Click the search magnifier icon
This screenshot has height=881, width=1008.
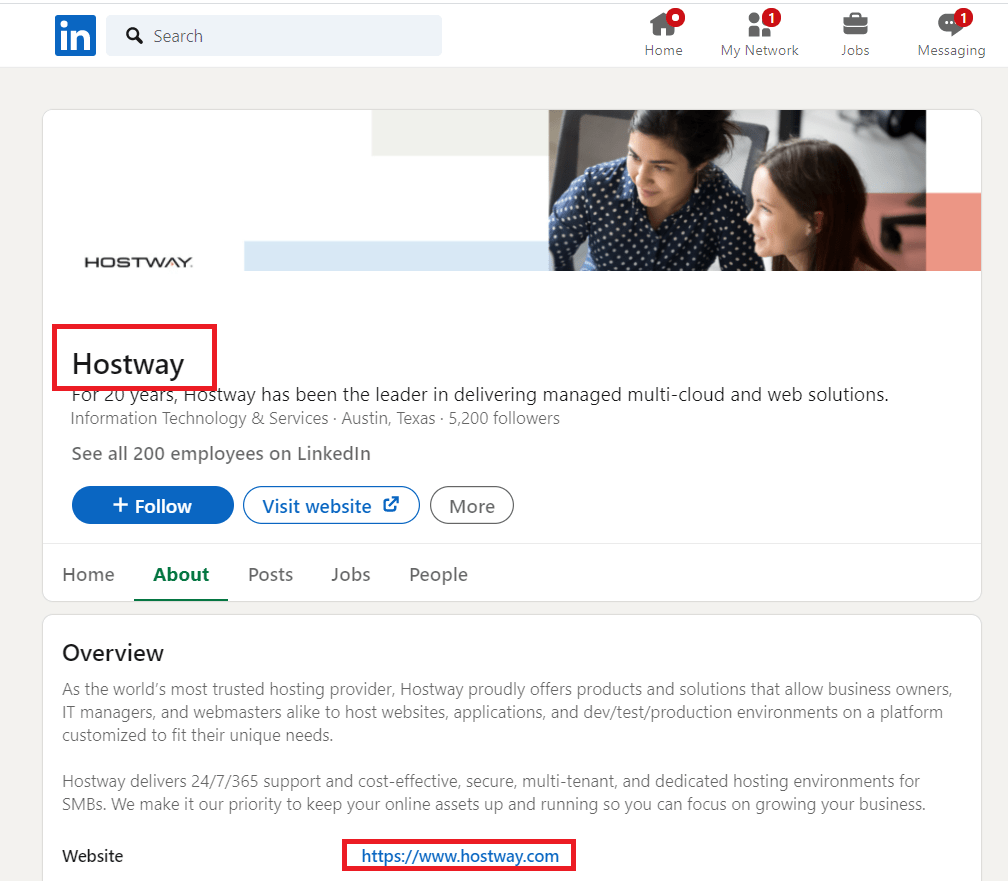pos(134,35)
